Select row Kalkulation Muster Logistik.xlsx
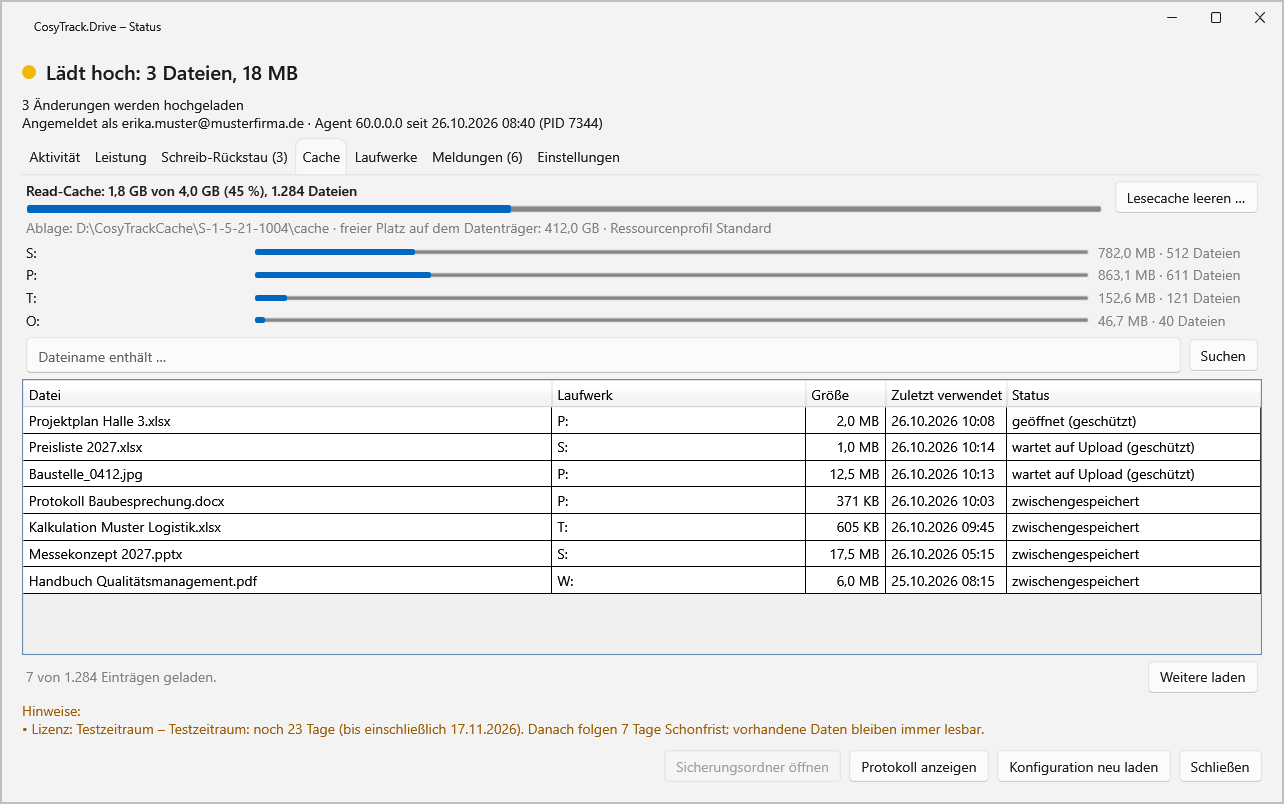Screen dimensions: 1284x804 (642, 527)
